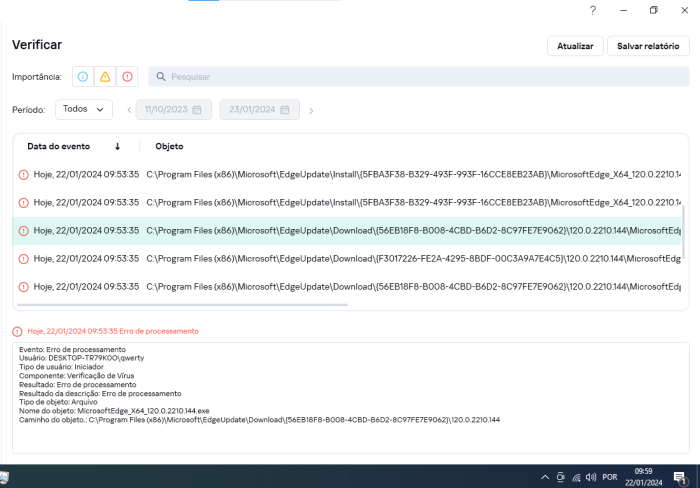Open calendar icon for start date 11/10/2023
The width and height of the screenshot is (700, 488).
point(197,110)
